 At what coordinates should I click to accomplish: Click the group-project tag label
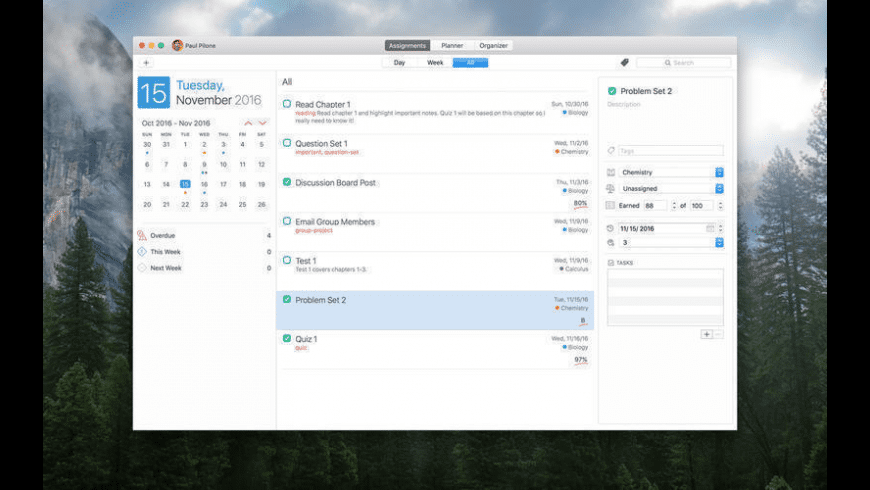tap(314, 230)
